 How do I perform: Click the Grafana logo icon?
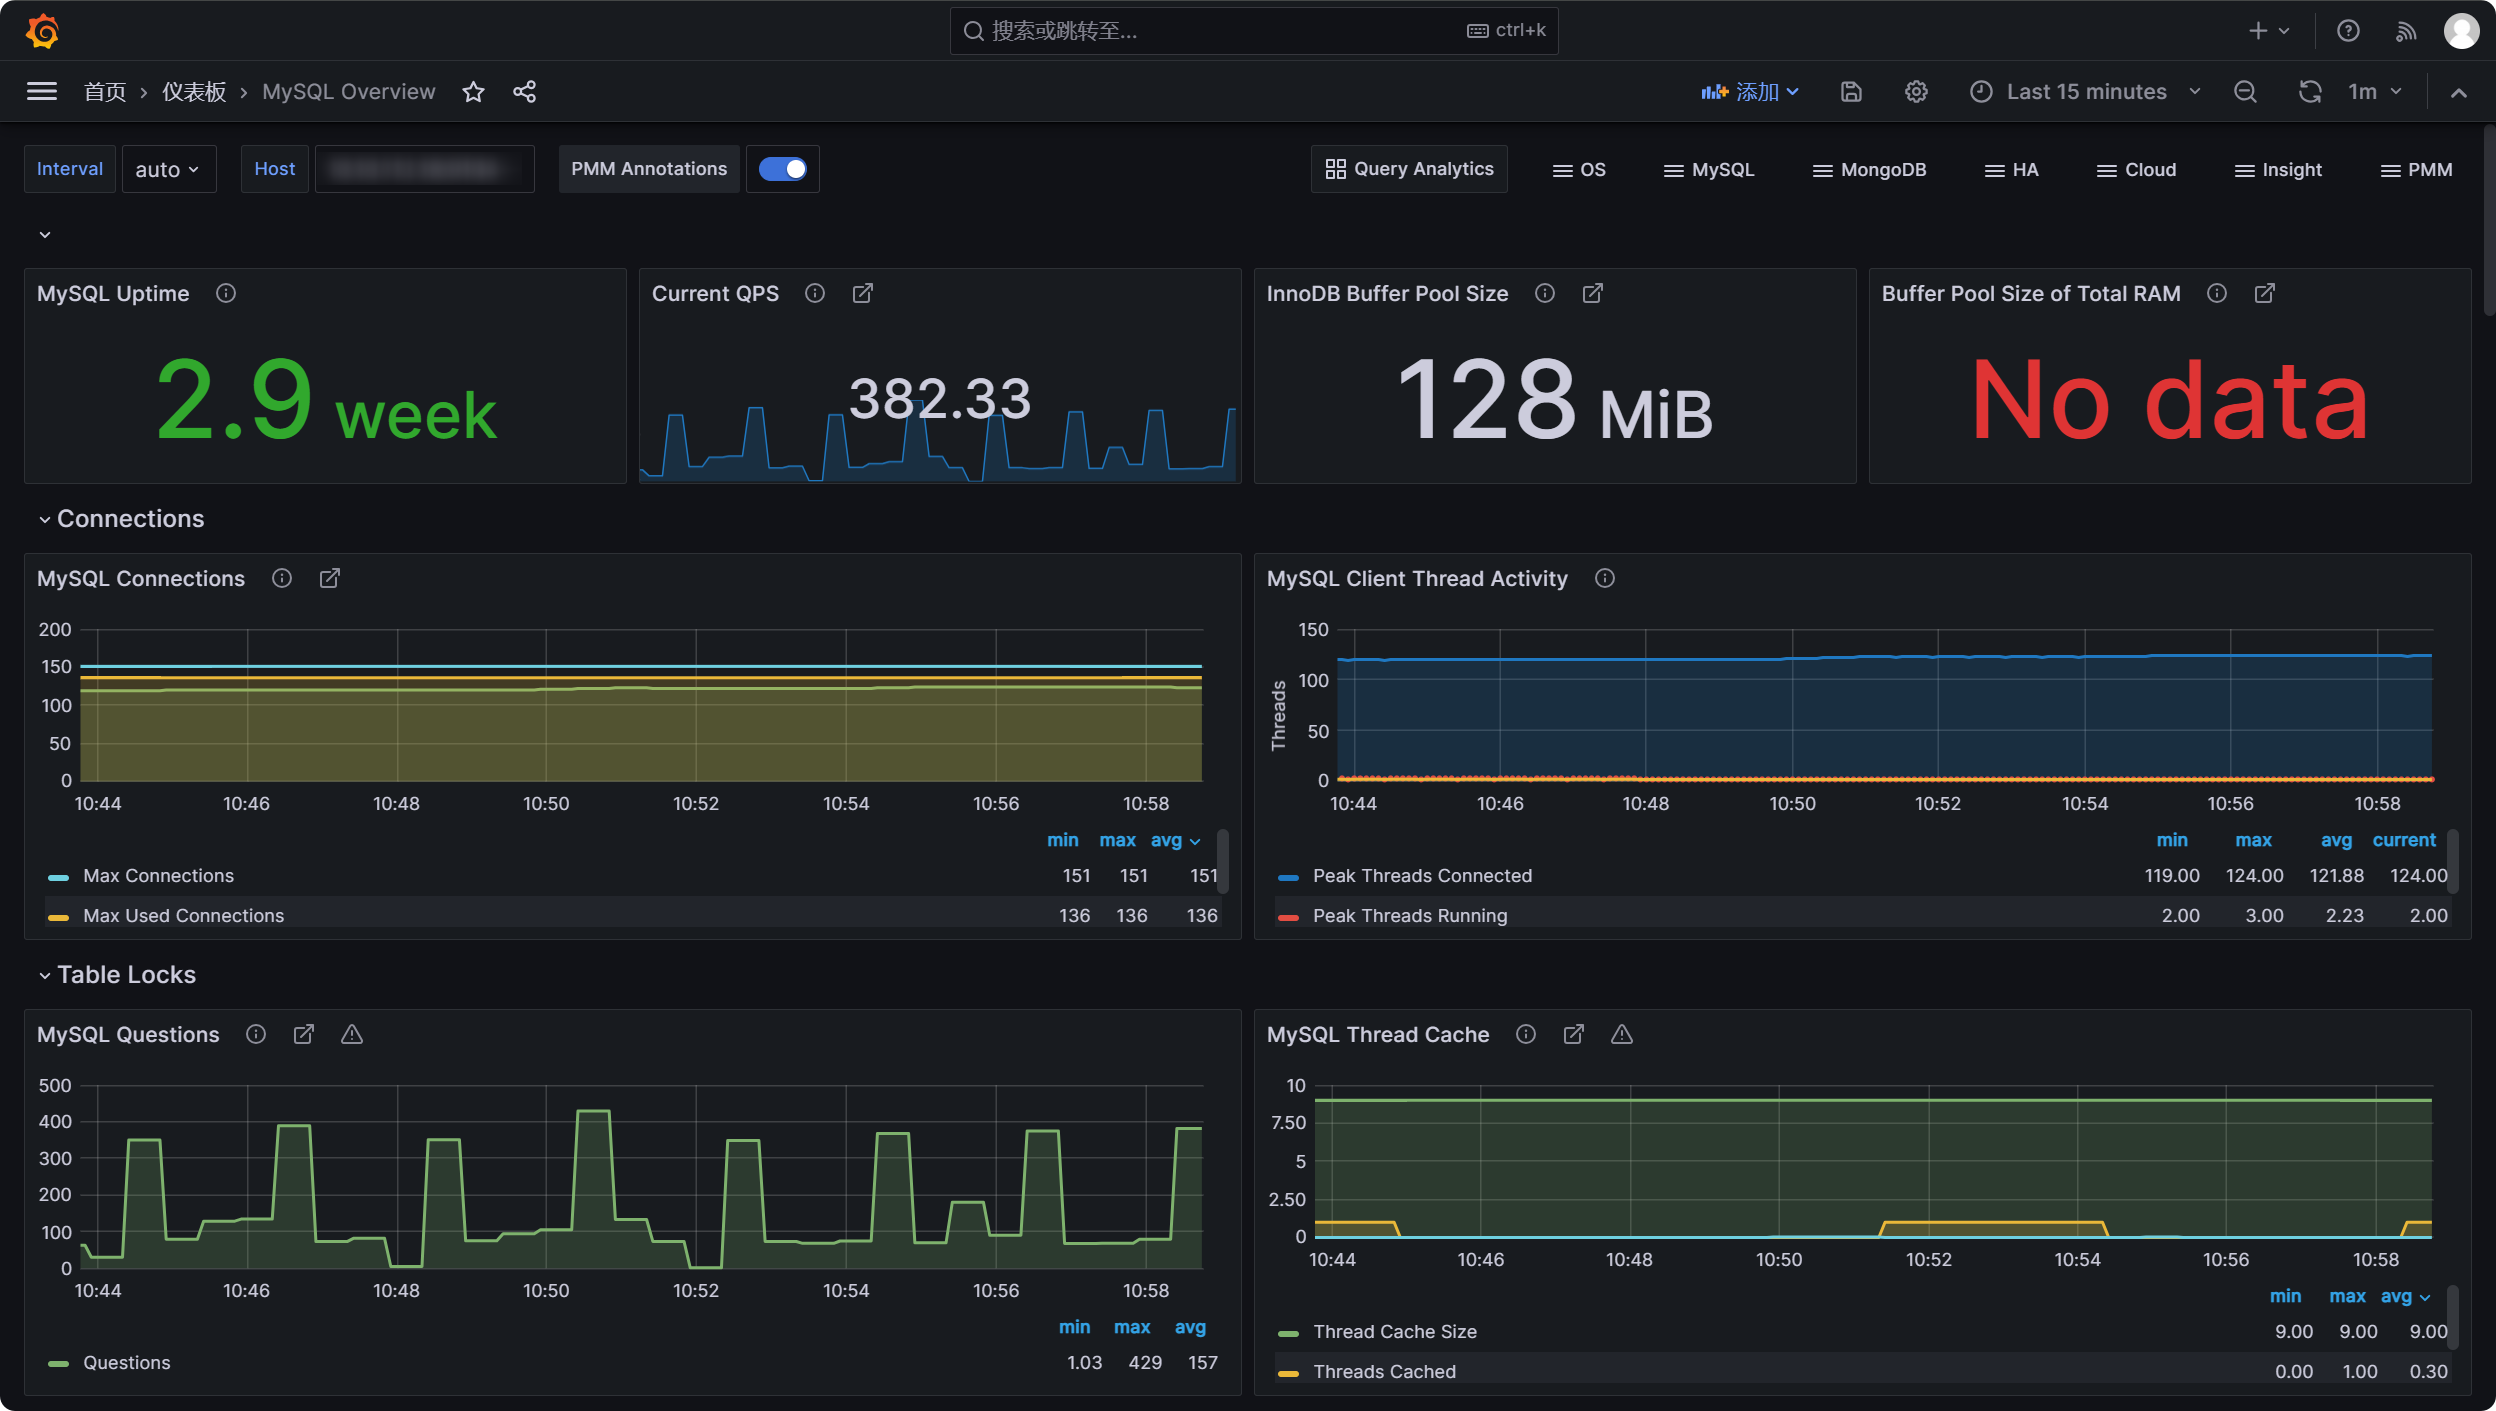pos(42,31)
